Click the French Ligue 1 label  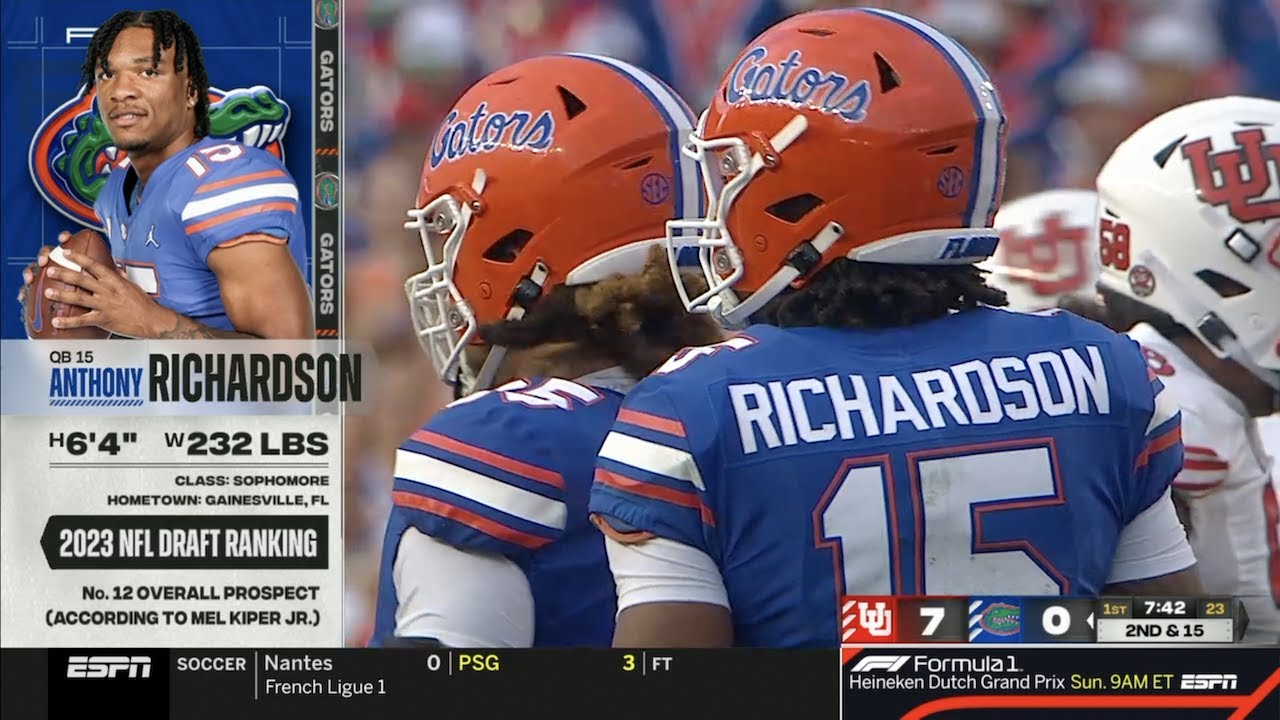coord(325,688)
